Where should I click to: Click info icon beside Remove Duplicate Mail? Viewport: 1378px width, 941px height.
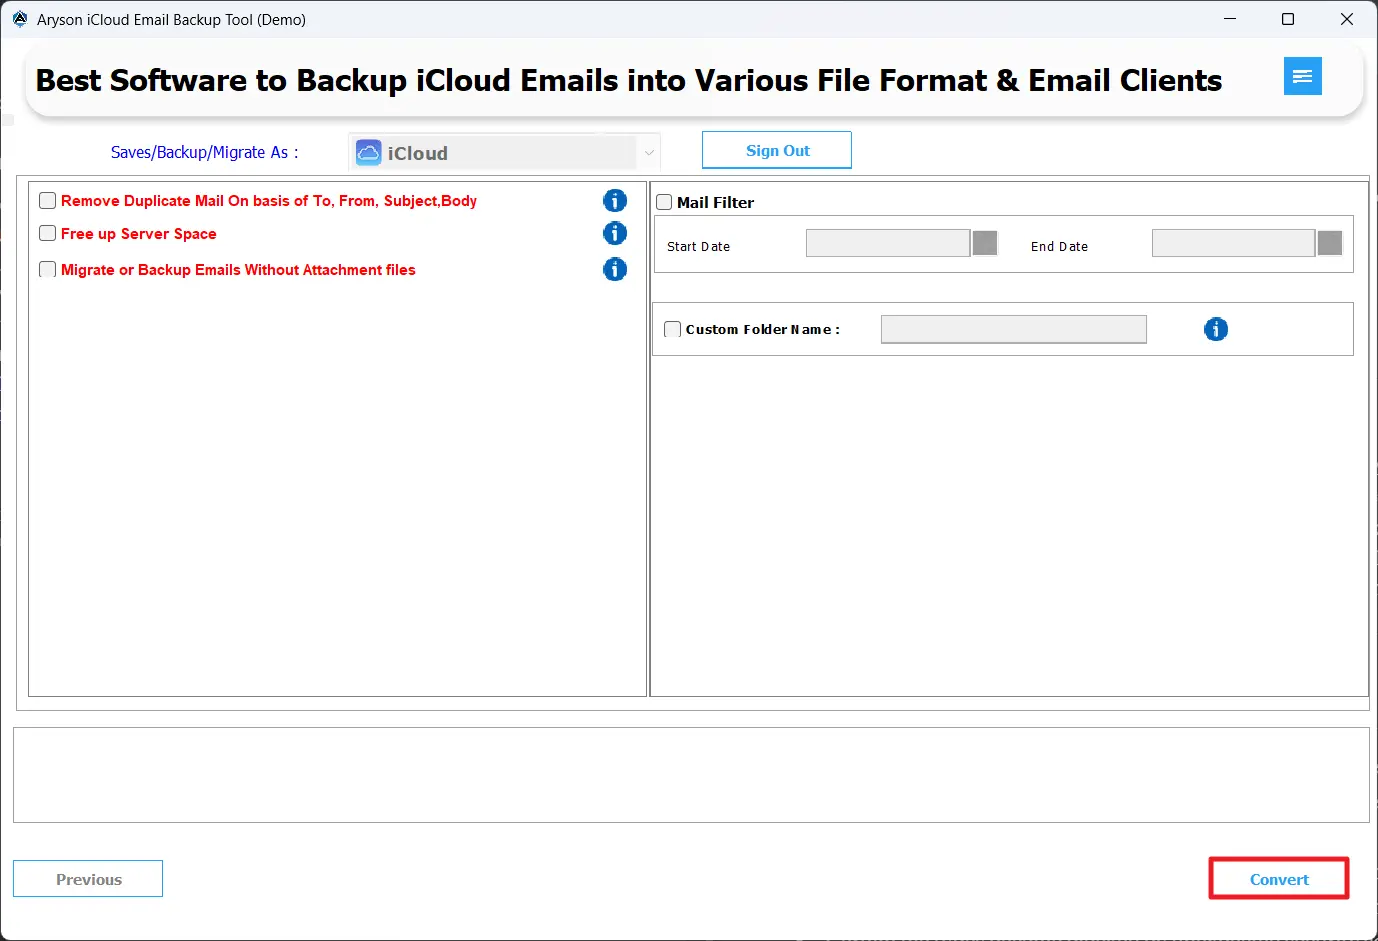pyautogui.click(x=615, y=201)
